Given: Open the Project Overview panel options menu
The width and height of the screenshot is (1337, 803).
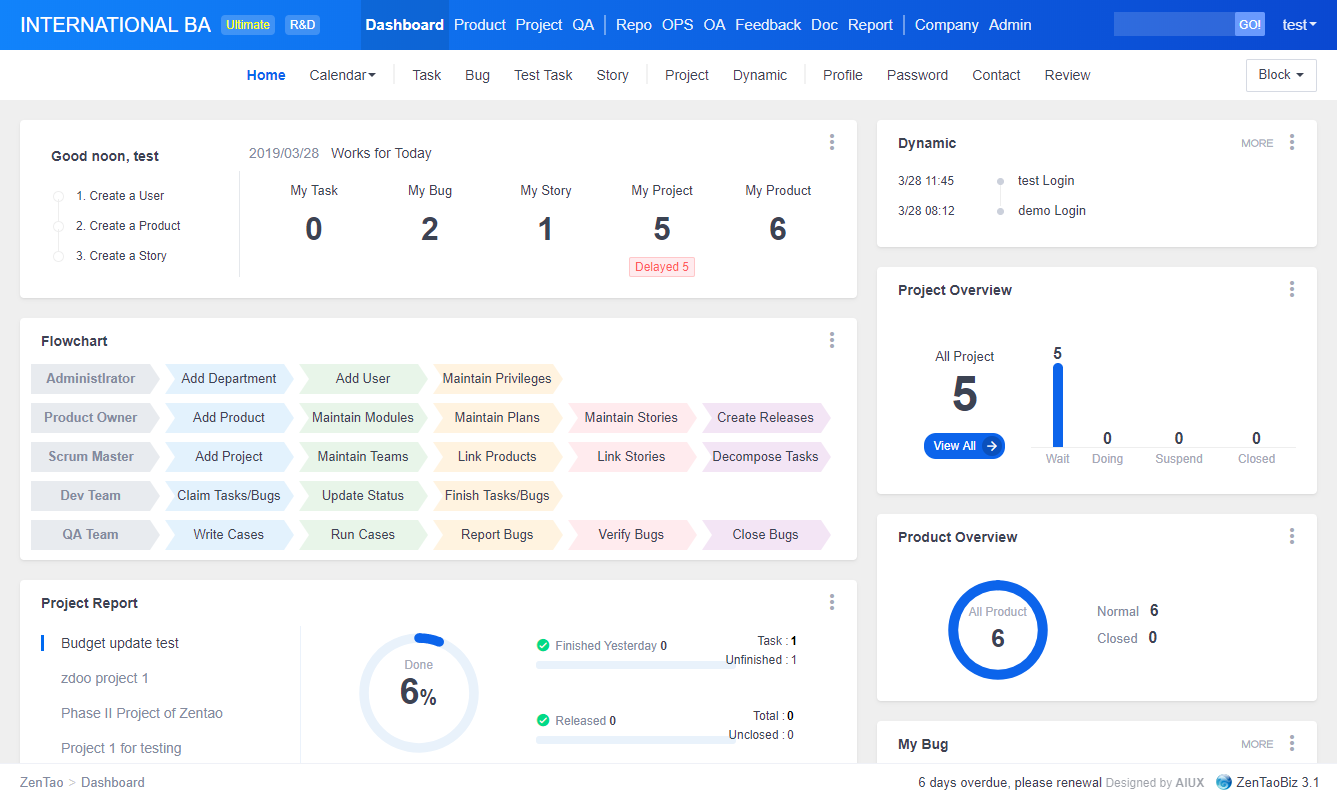Looking at the screenshot, I should coord(1291,289).
